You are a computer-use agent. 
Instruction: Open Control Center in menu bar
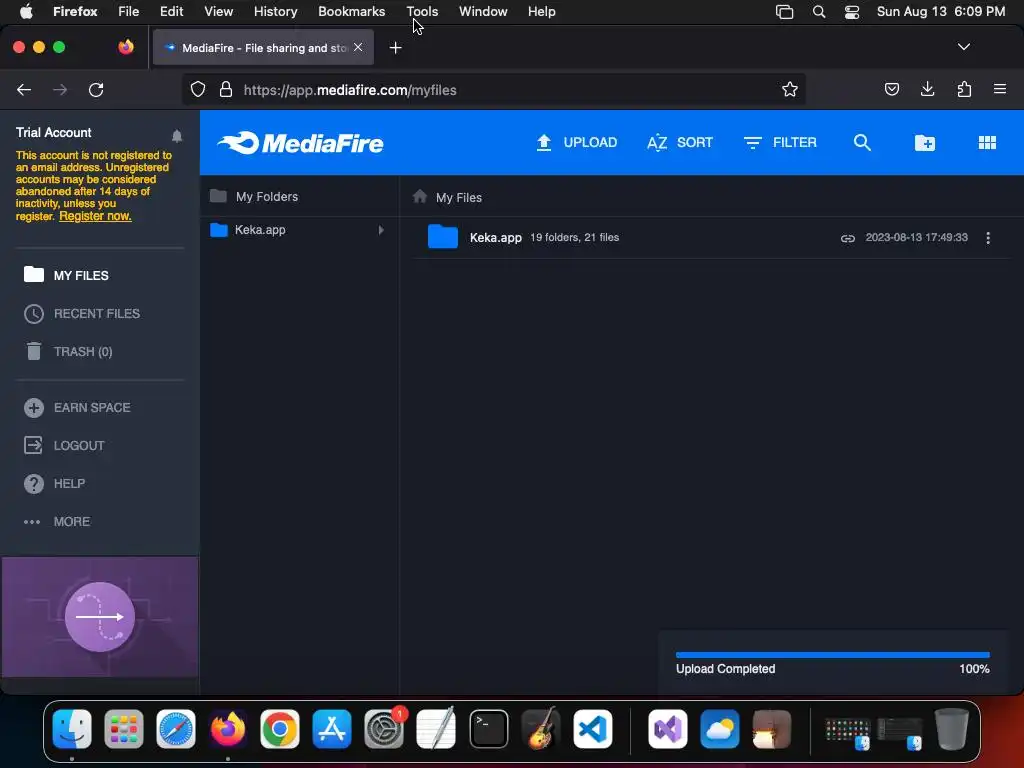pos(852,12)
